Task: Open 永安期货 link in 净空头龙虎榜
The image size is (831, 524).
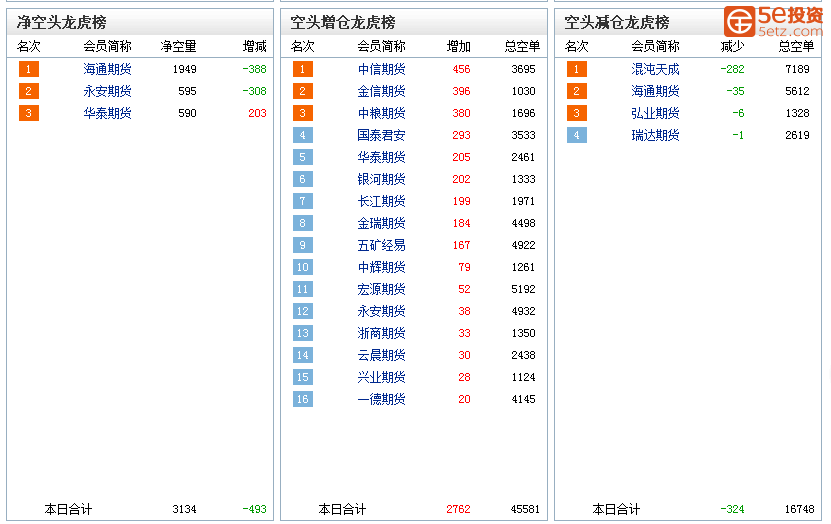Action: [107, 91]
